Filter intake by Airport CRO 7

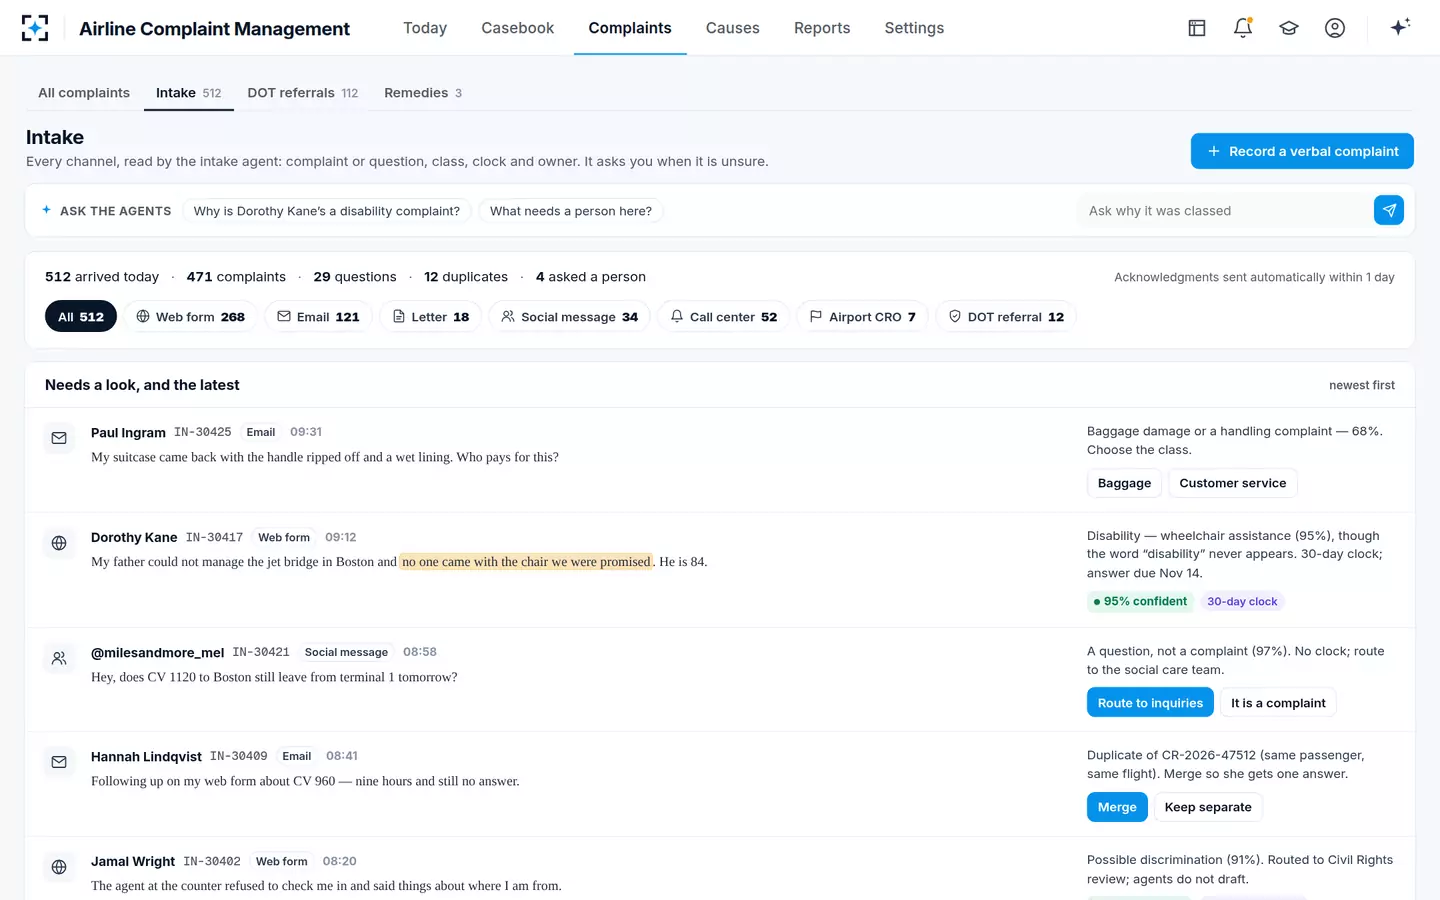(862, 317)
